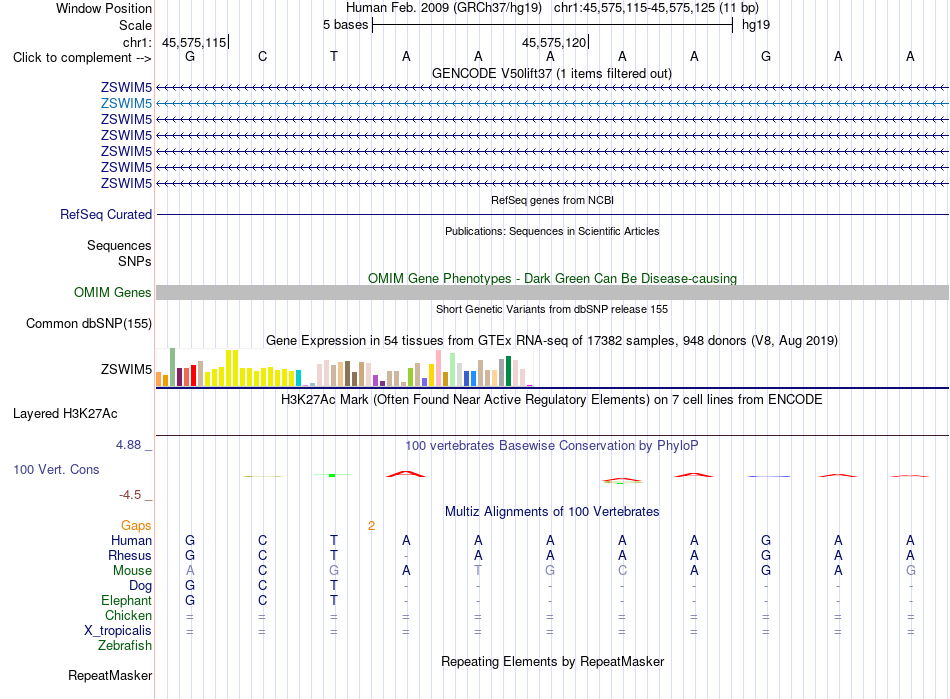950x699 pixels.
Task: Click the bright green PhyloP conservation bar
Action: pos(332,475)
